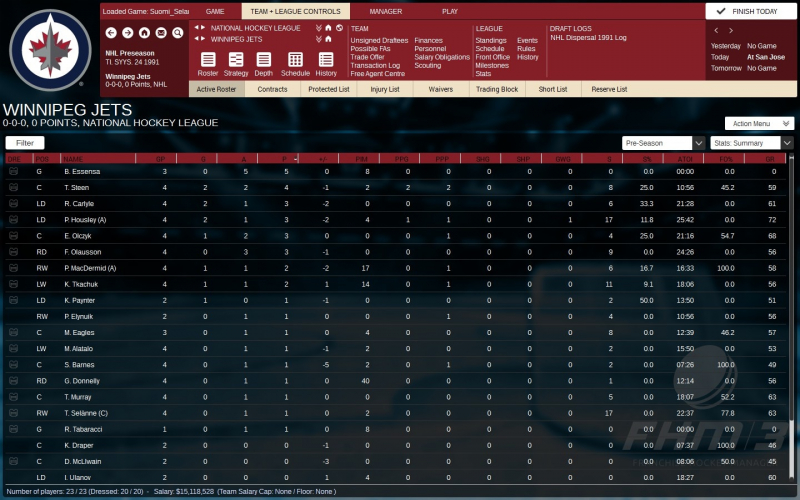Screen dimensions: 800x500
Task: Toggle dressed jersey icon for R. Carlyle
Action: click(14, 204)
